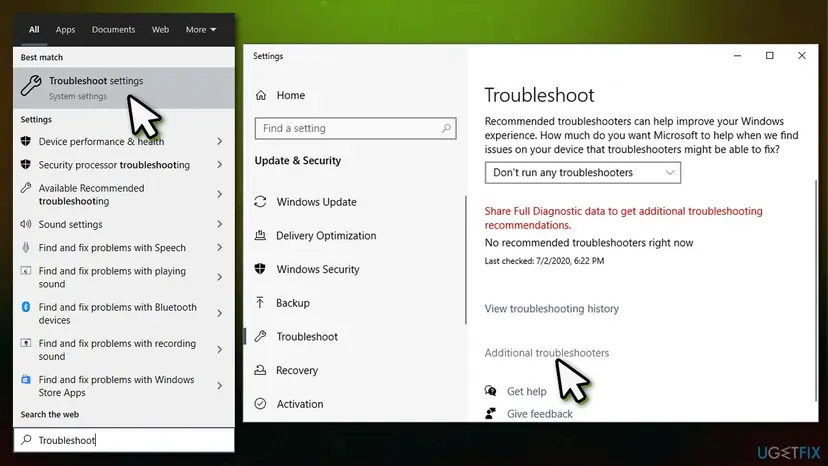
Task: Click Windows Security shield icon in sidebar
Action: tap(260, 269)
